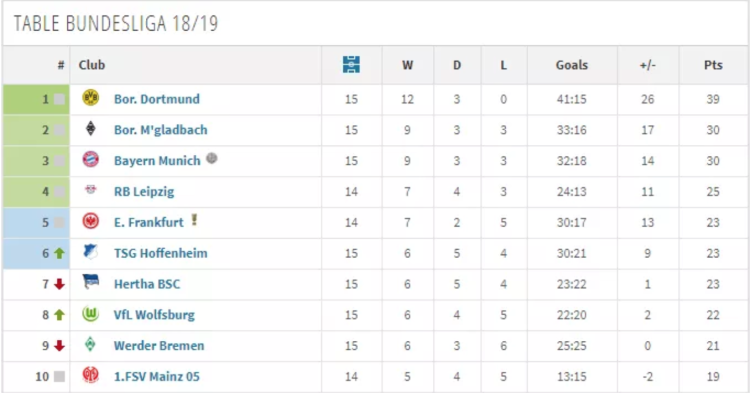Click the Eintracht Frankfurt eagle crest
The image size is (750, 393).
point(90,221)
